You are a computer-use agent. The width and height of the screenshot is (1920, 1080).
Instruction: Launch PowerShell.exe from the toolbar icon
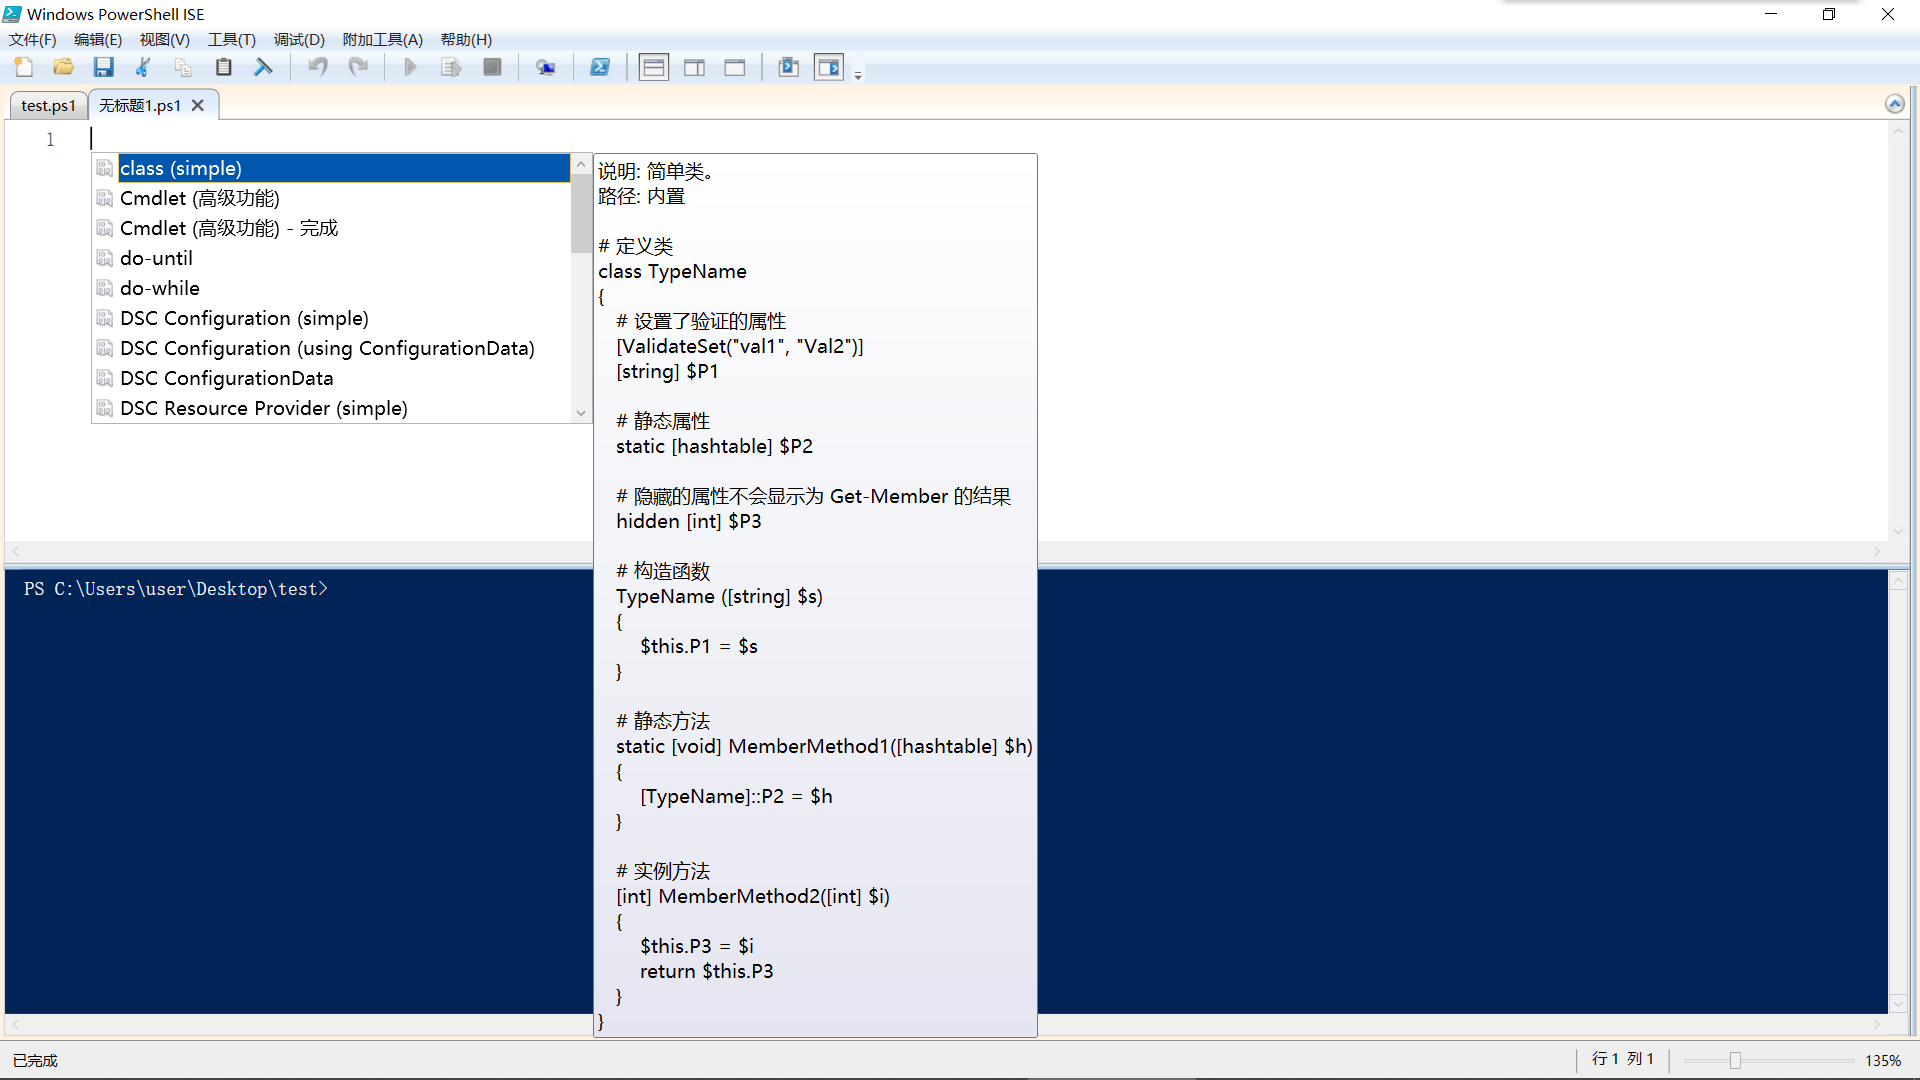[600, 67]
